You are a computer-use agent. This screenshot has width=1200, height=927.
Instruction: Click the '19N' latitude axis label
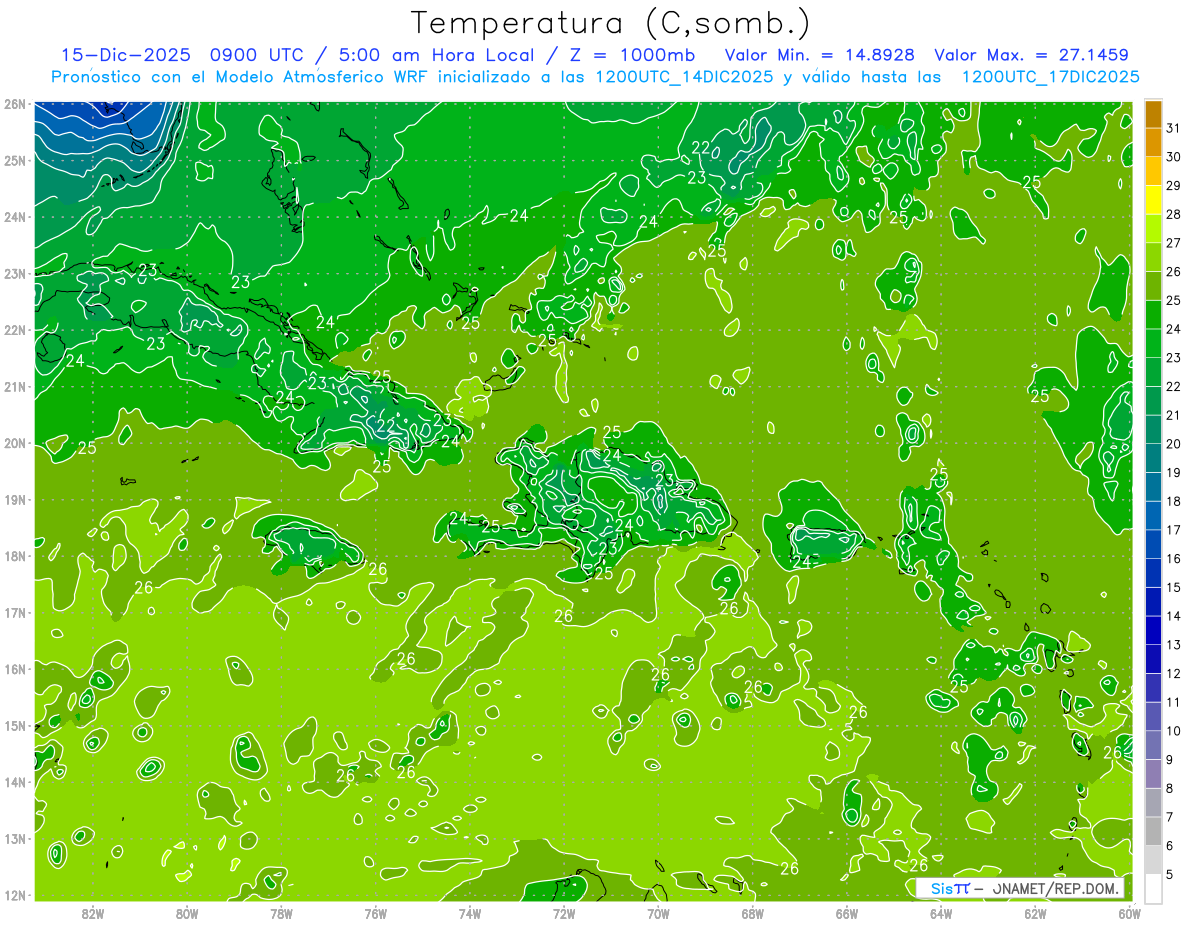[x=15, y=499]
